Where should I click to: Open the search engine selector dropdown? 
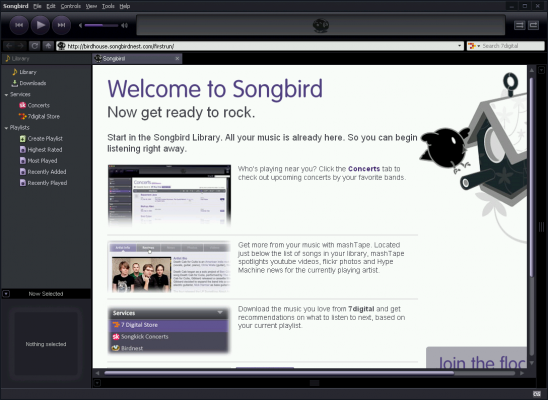point(474,46)
